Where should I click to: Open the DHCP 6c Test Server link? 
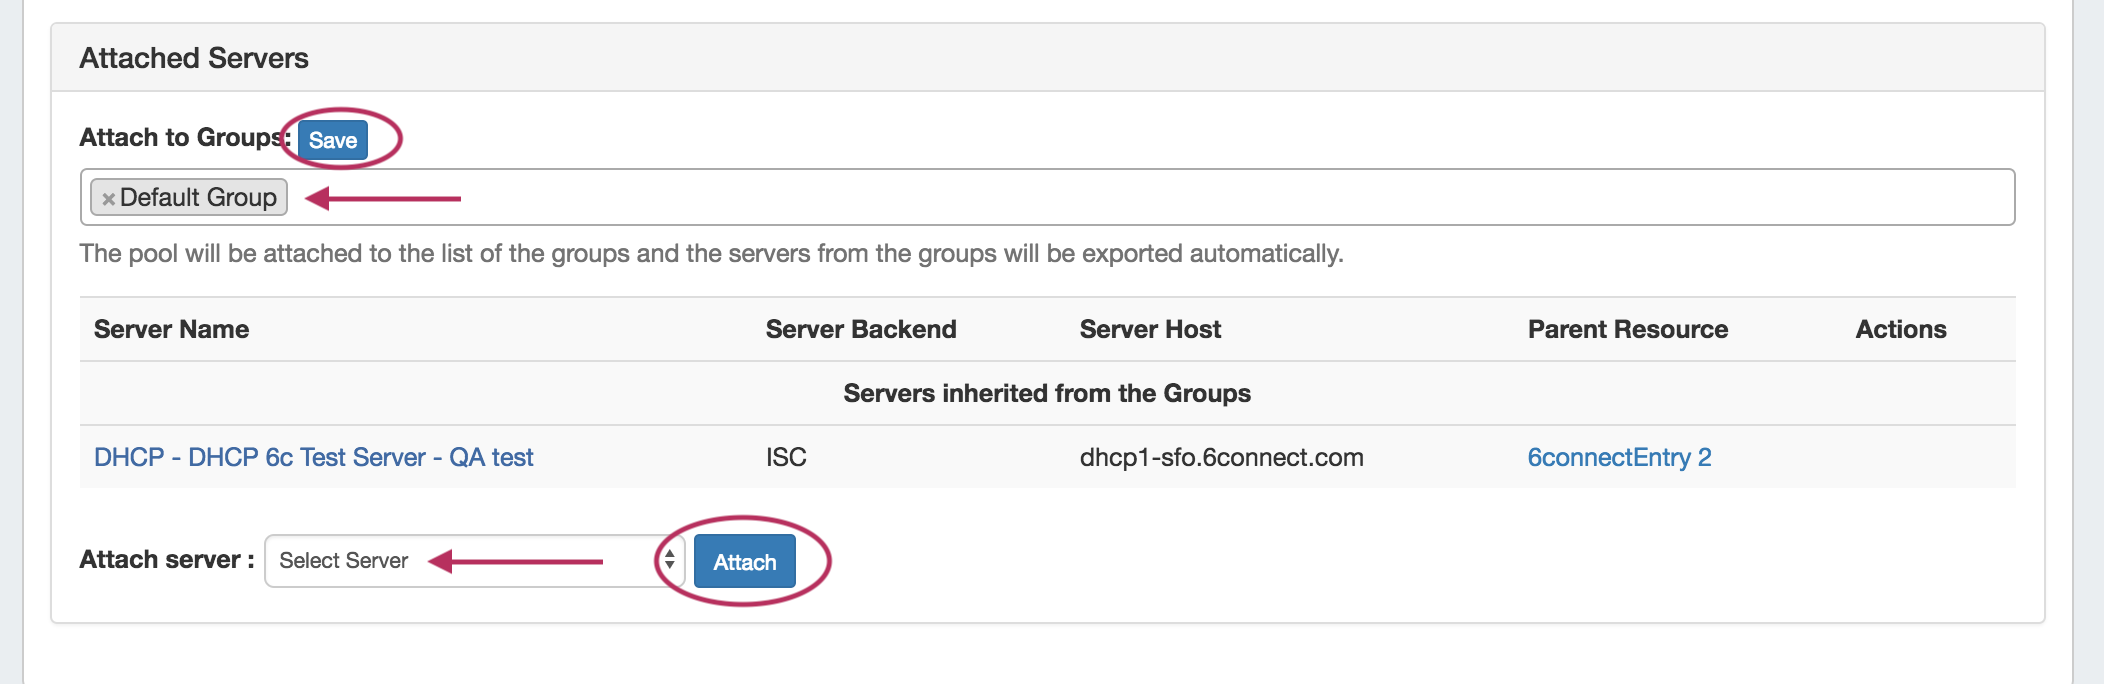[313, 457]
